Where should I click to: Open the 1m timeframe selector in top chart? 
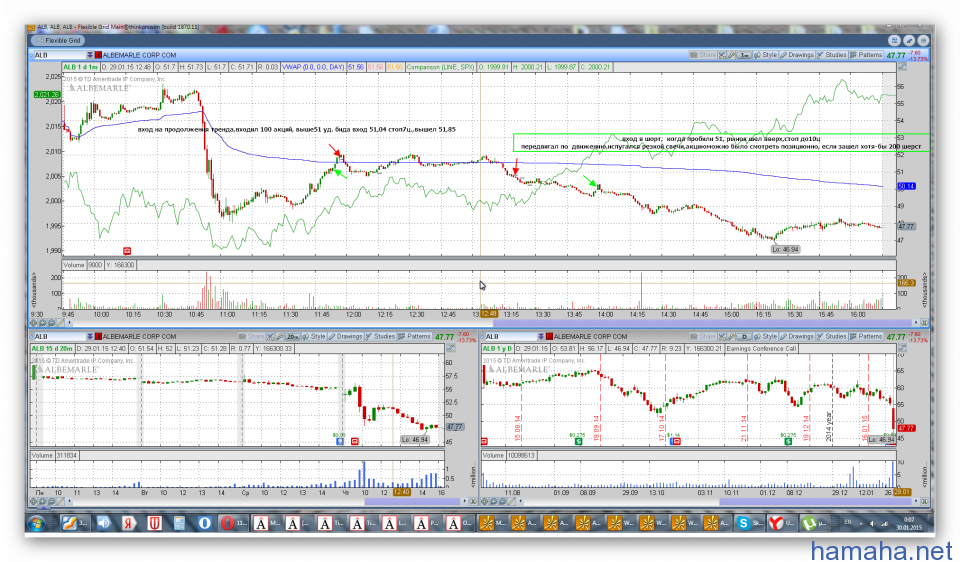click(743, 55)
